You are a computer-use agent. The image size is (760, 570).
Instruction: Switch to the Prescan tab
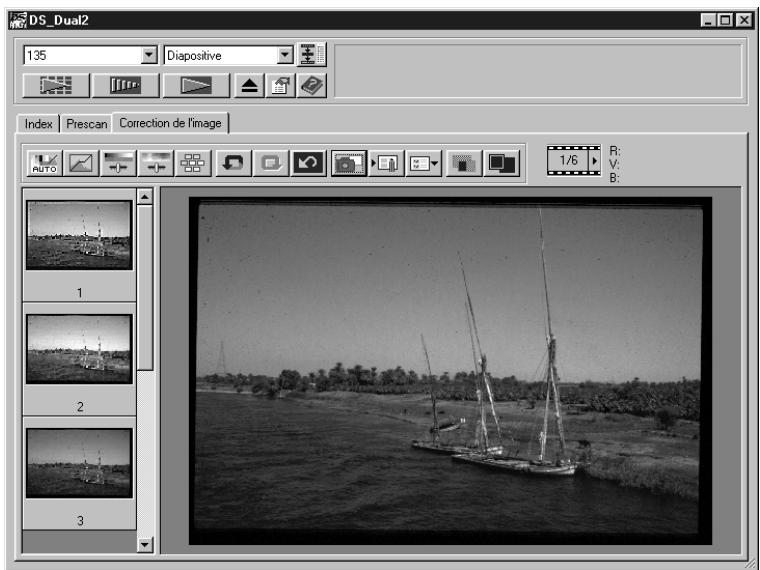click(x=87, y=124)
